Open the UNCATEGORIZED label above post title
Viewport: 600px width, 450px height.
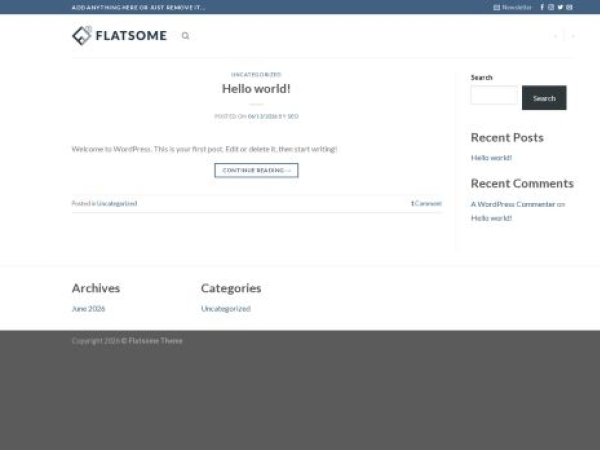(256, 74)
